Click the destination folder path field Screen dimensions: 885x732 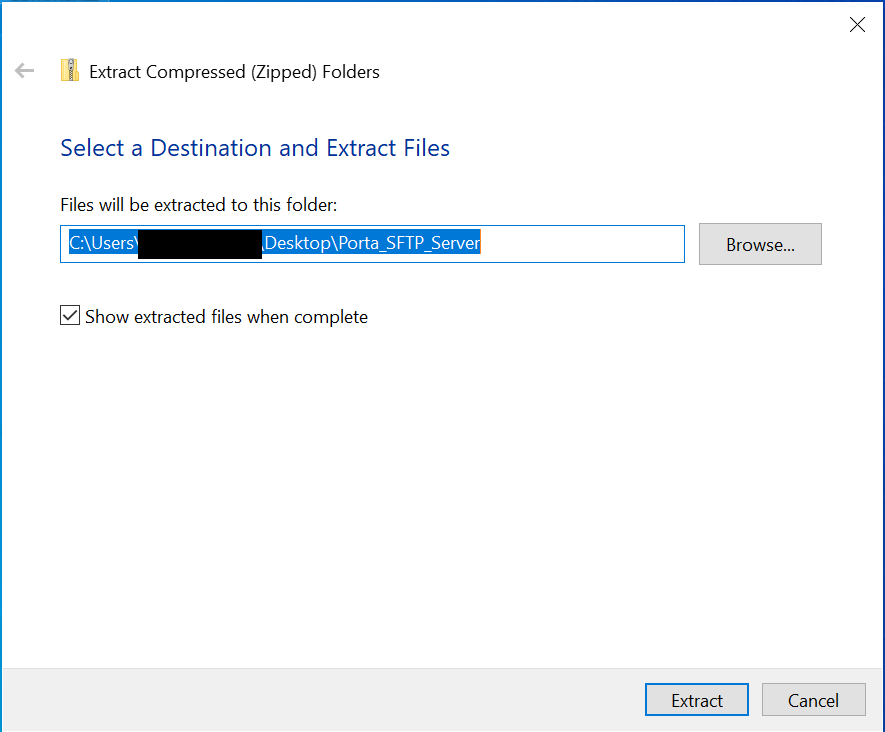[372, 244]
